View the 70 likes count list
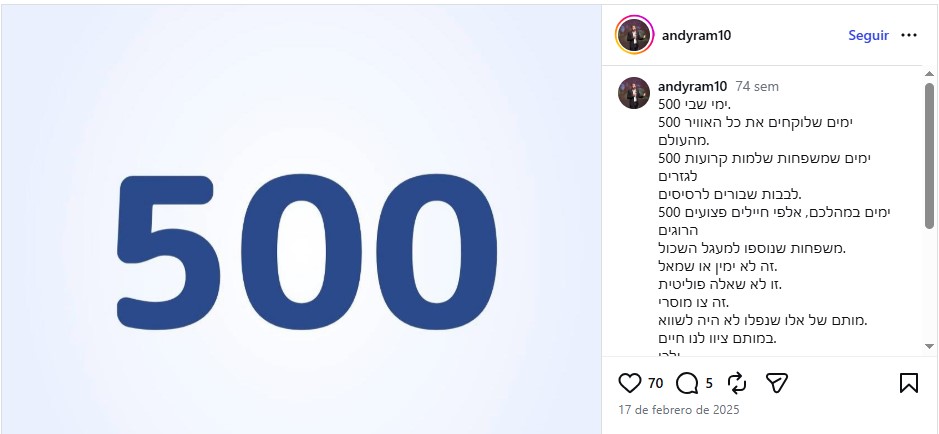The image size is (939, 434). coord(655,383)
